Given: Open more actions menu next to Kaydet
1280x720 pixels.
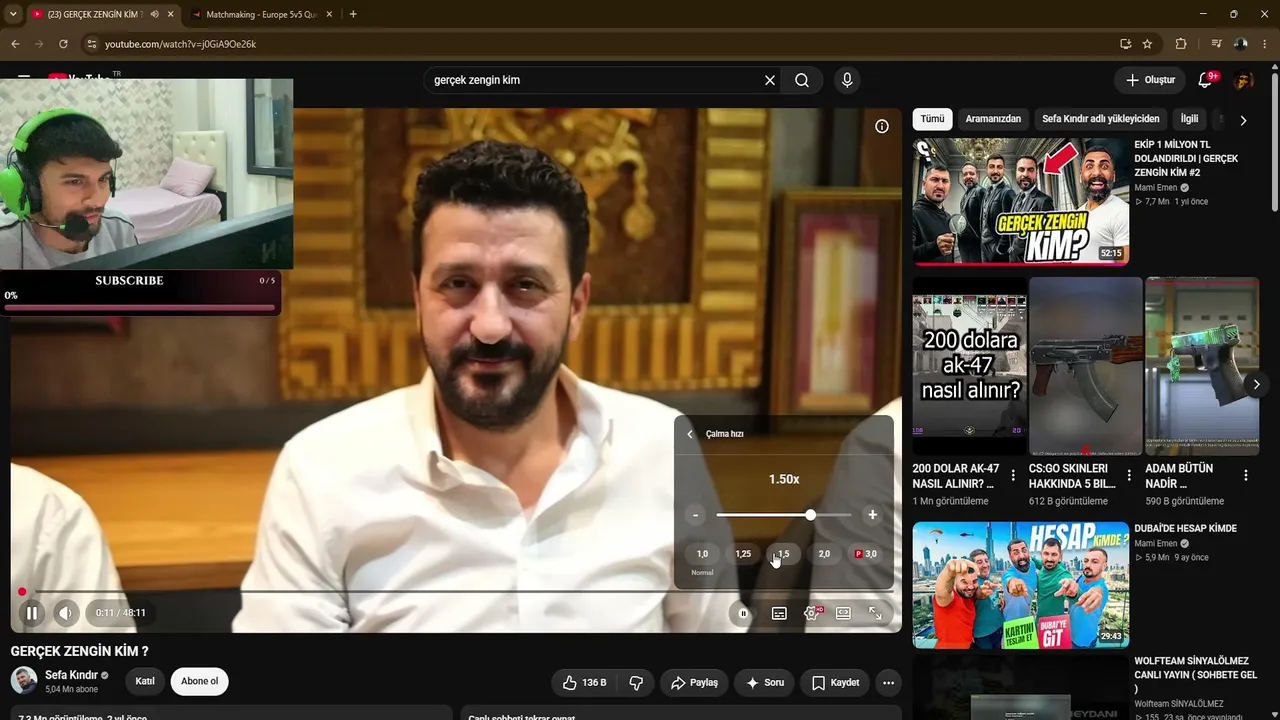Looking at the screenshot, I should (x=888, y=683).
